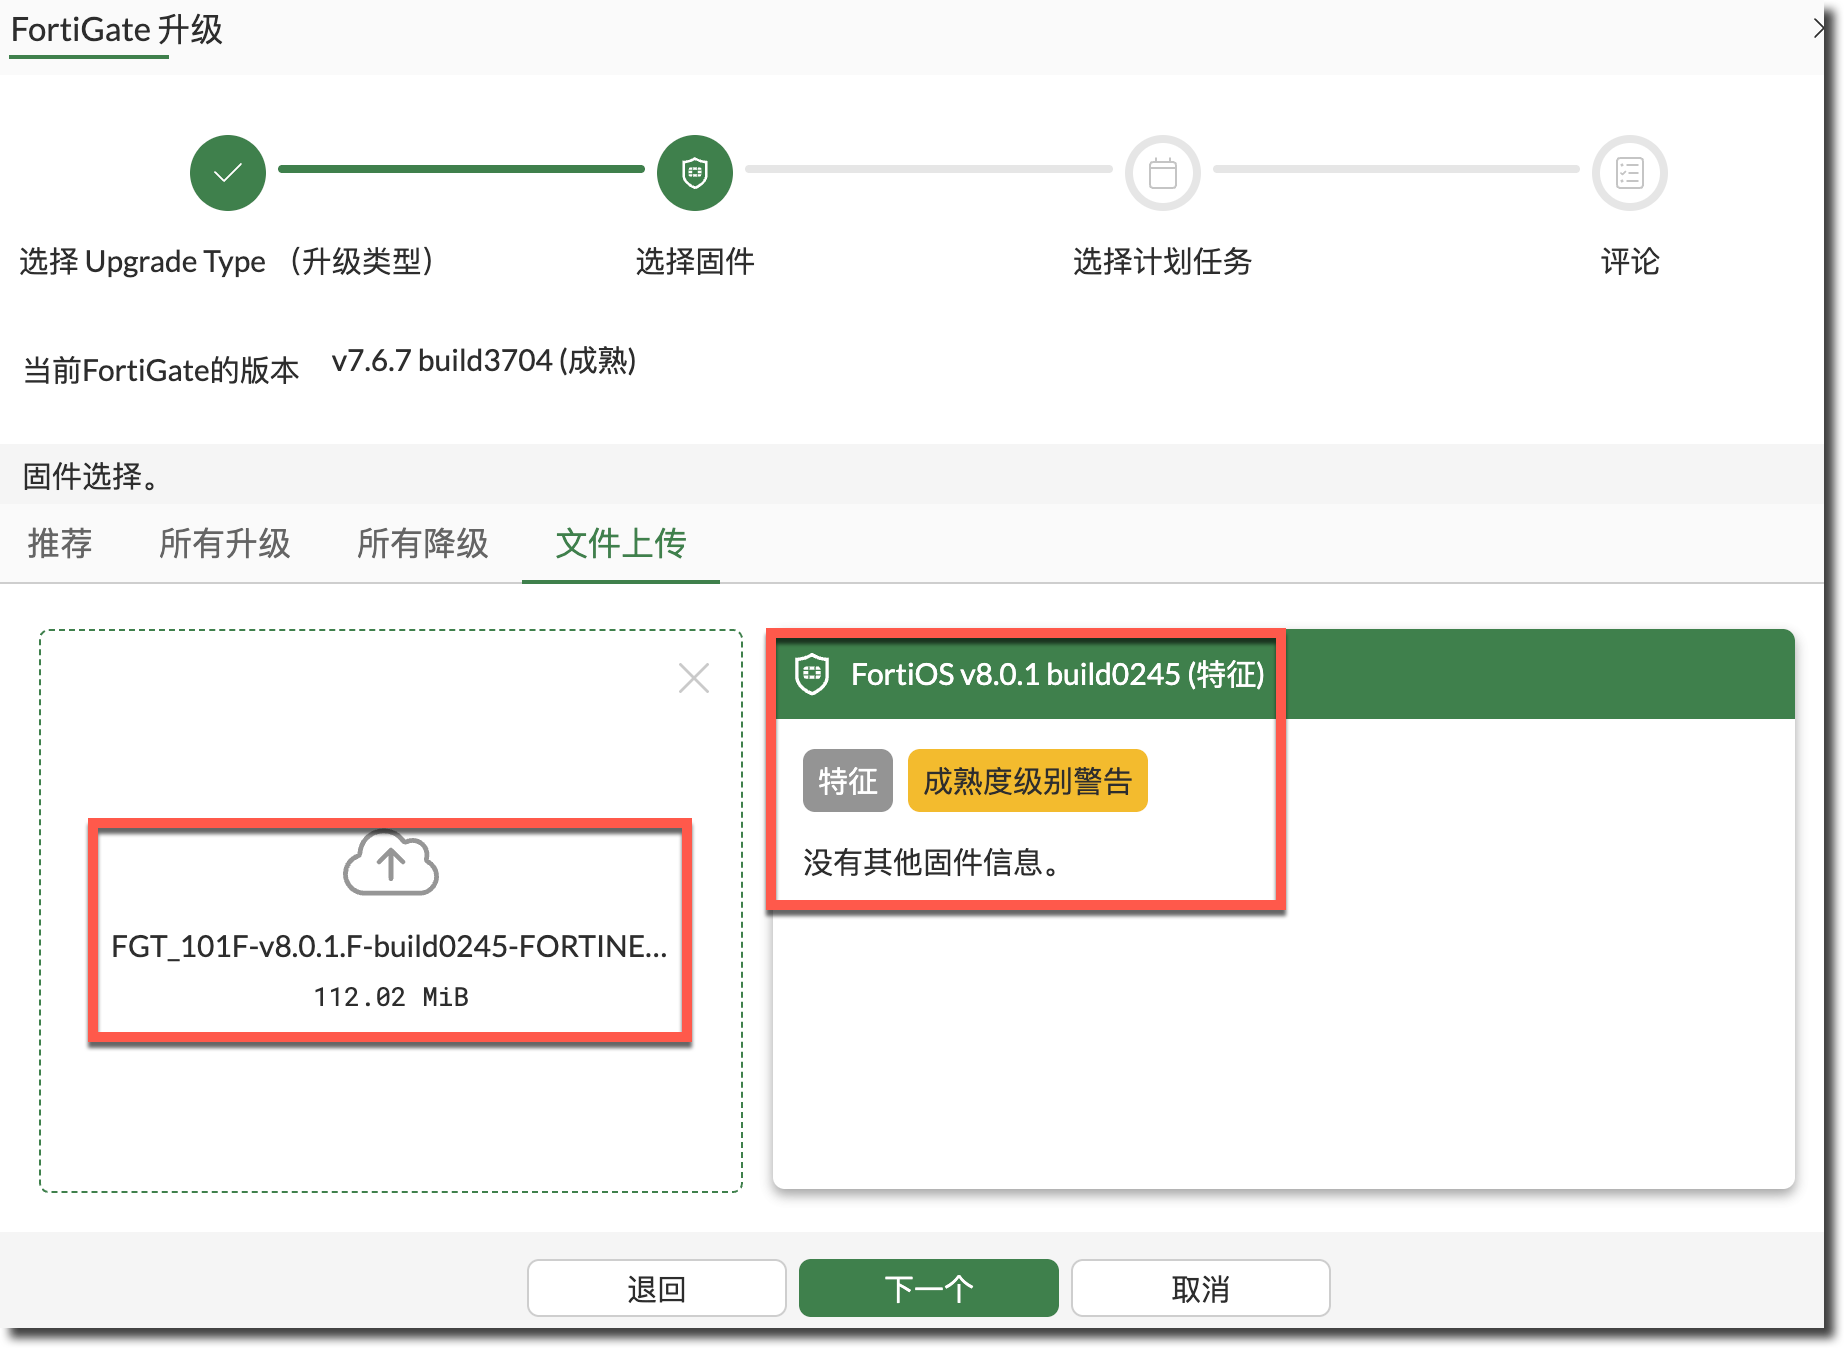Click the 固件选择 section heading
This screenshot has width=1844, height=1348.
[91, 476]
